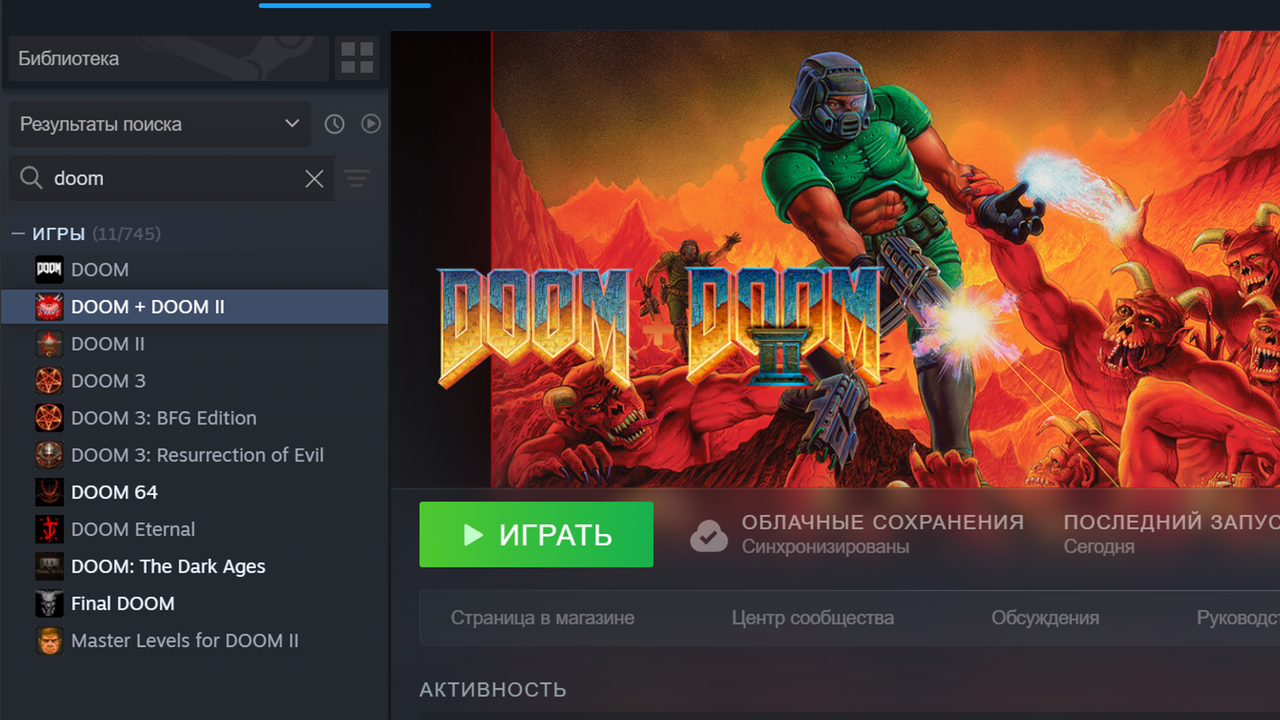Select DOOM 3 in the list

194,381
